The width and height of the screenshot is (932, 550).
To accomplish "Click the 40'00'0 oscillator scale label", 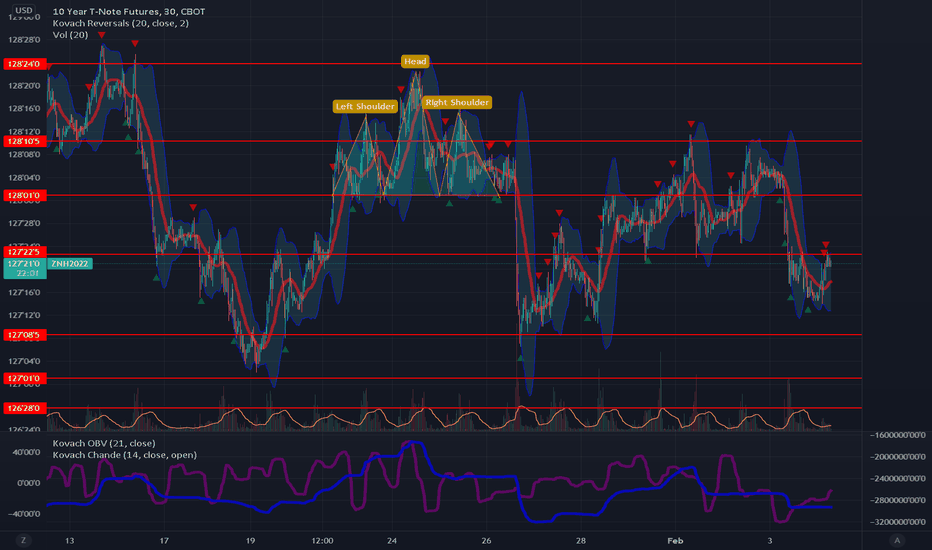I will [26, 452].
